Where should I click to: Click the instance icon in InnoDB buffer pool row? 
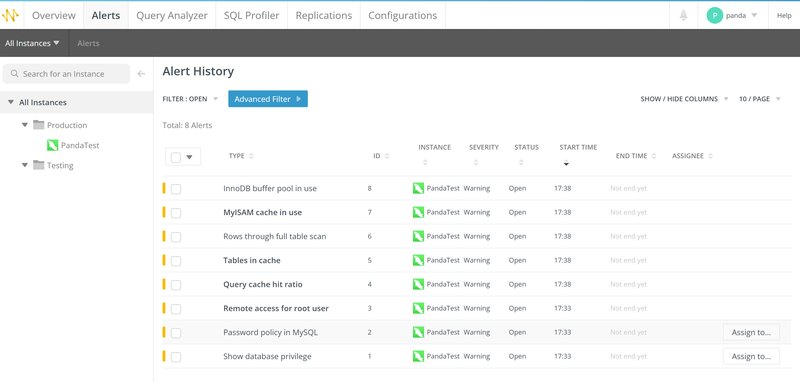(418, 188)
